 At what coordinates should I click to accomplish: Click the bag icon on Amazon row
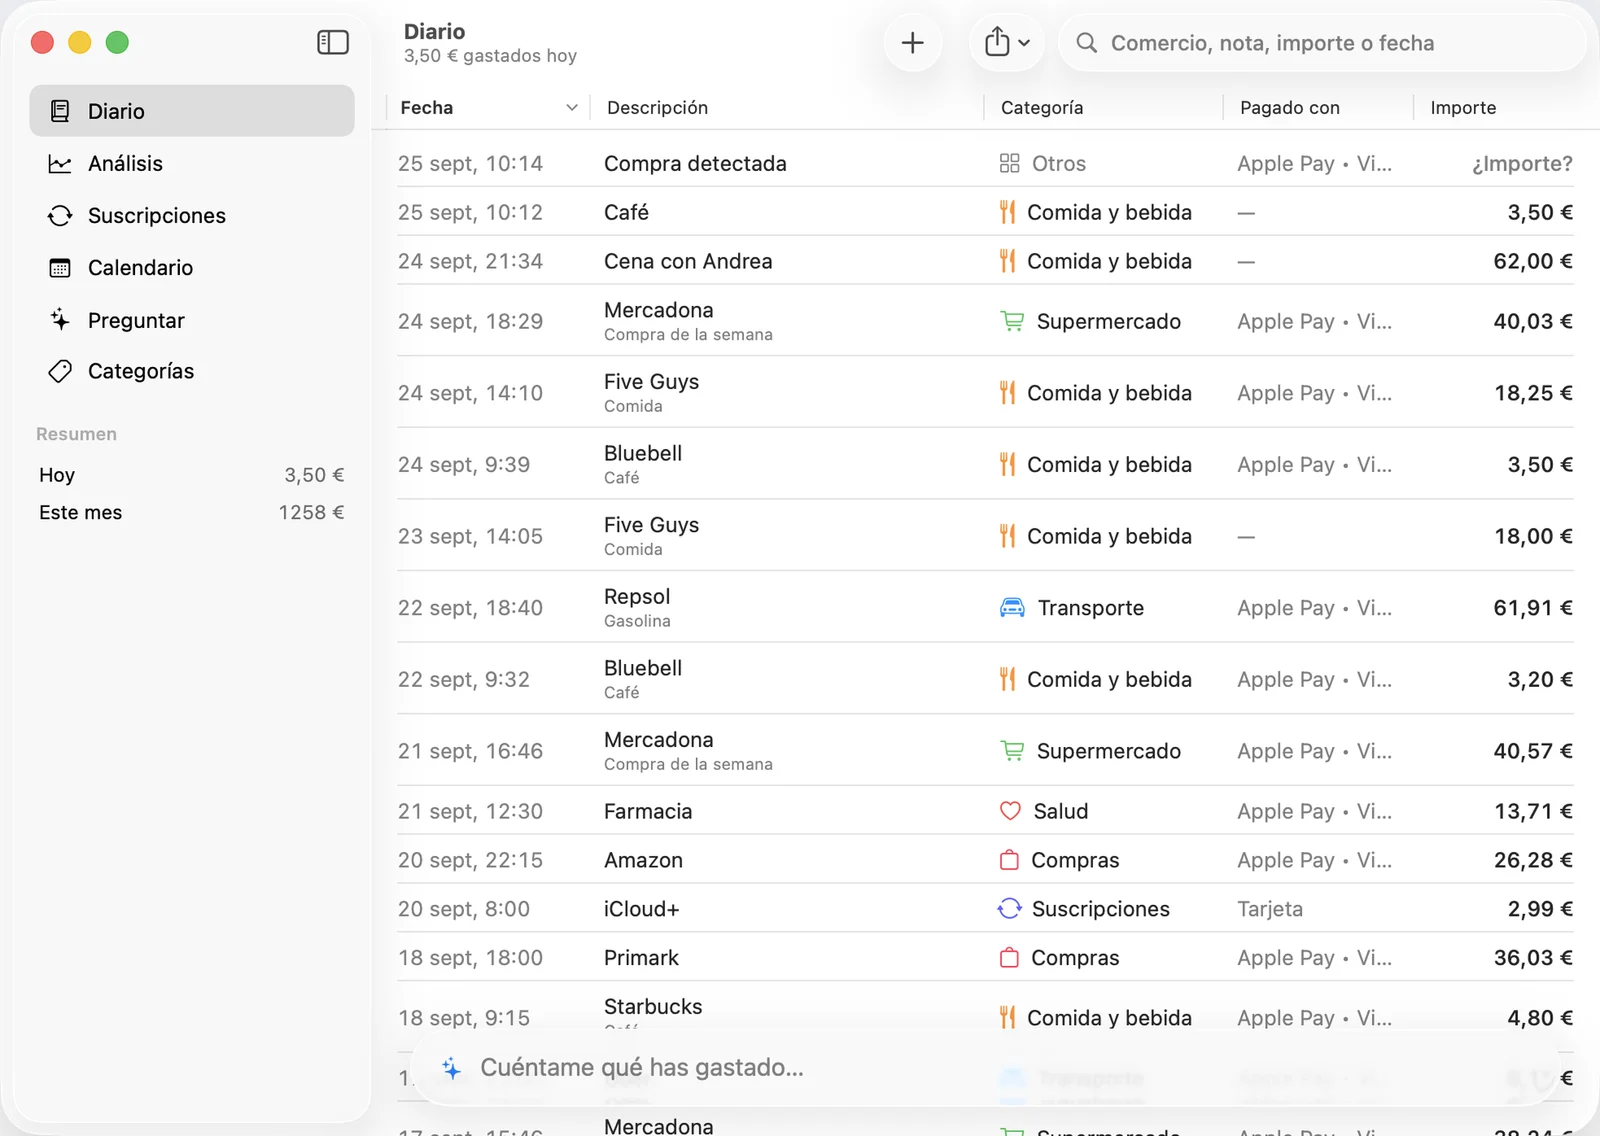coord(1009,860)
